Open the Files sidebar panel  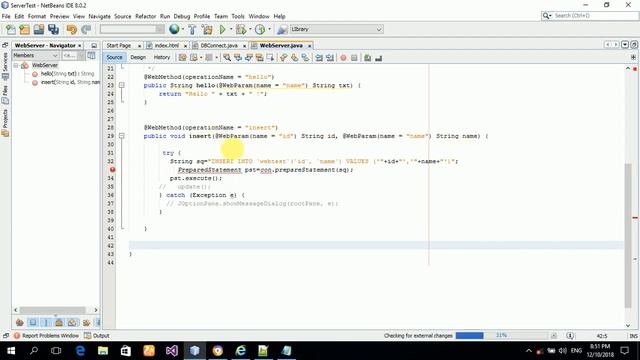coord(5,94)
